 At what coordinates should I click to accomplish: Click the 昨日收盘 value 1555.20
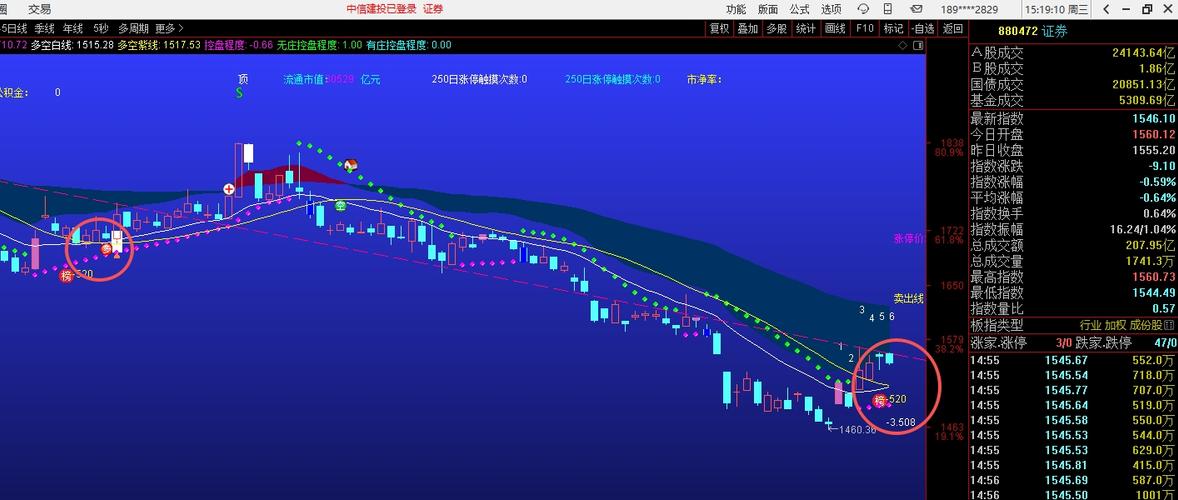[1155, 150]
